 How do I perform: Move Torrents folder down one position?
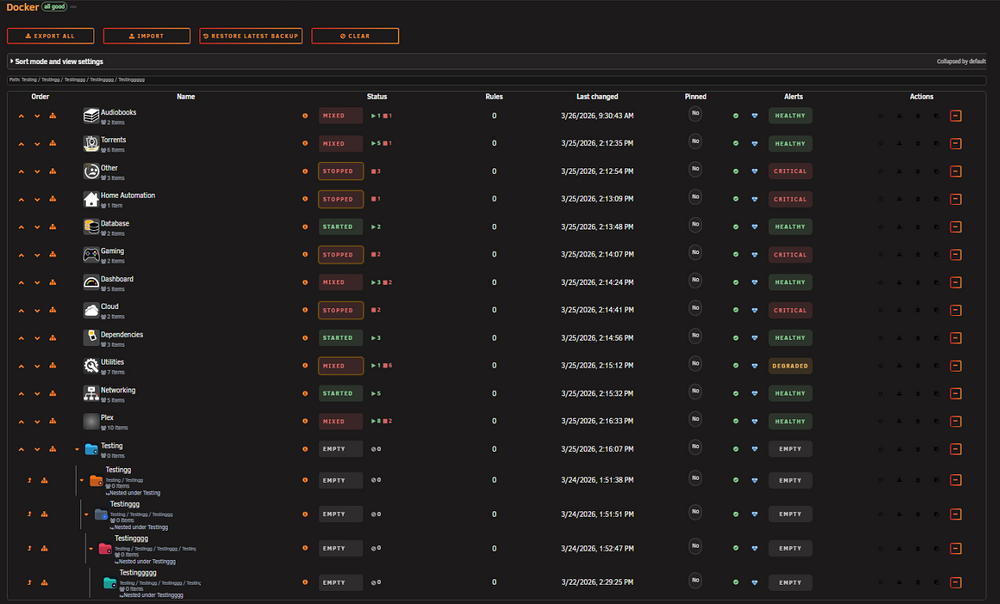pyautogui.click(x=37, y=144)
